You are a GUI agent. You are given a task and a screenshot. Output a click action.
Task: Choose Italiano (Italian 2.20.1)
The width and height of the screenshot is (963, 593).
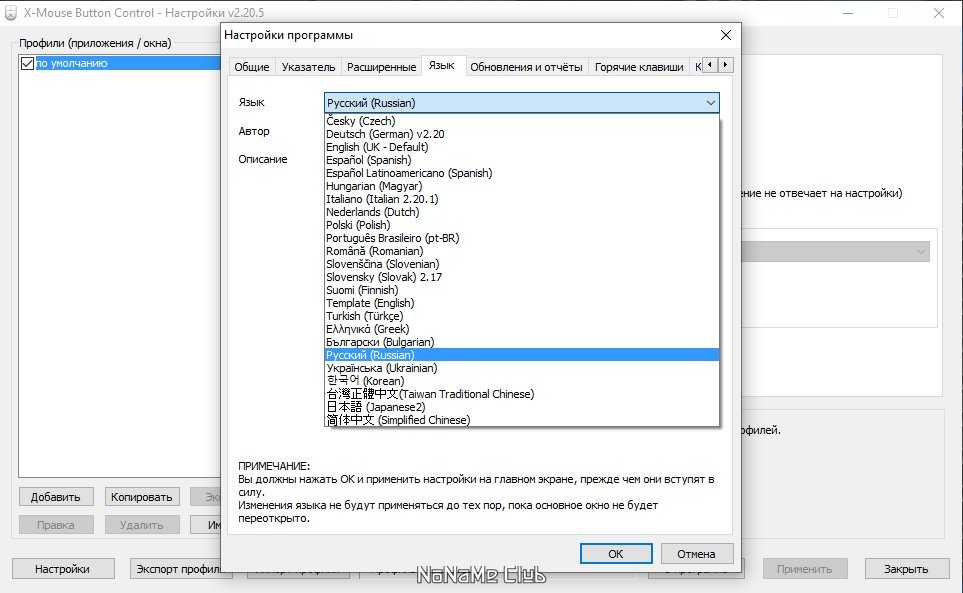[521, 199]
